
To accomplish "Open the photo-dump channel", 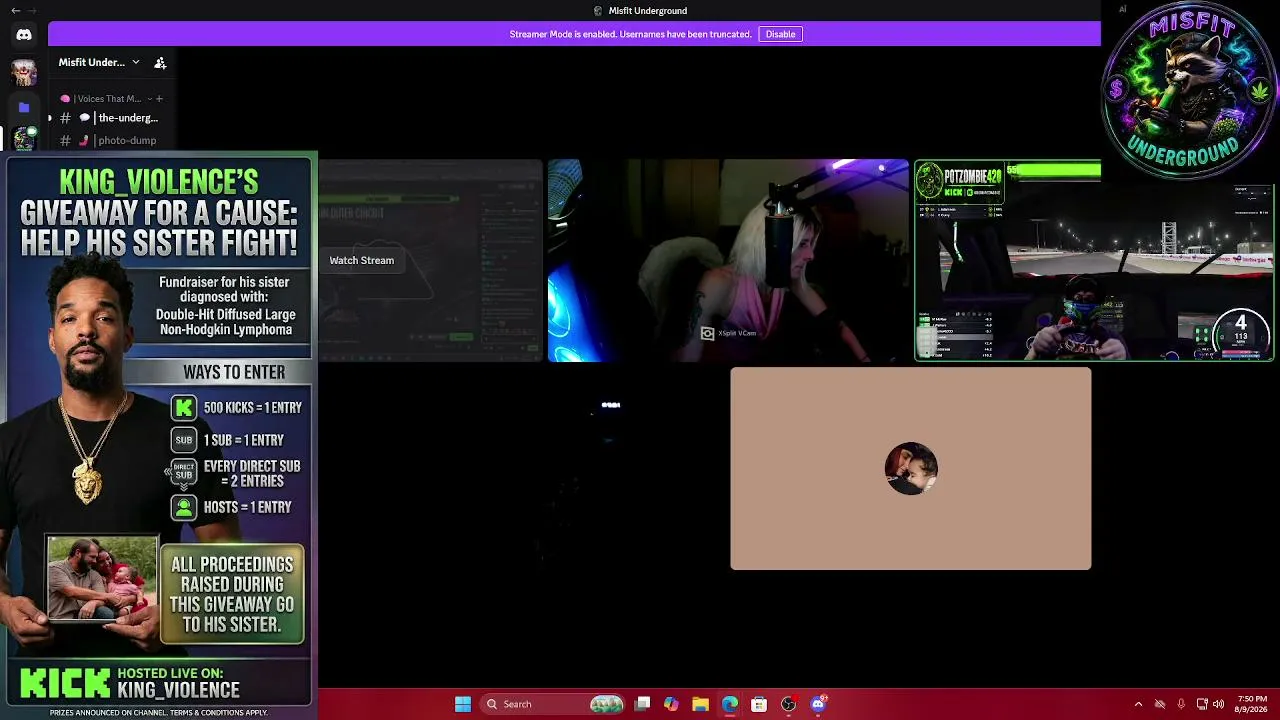I will (x=109, y=140).
